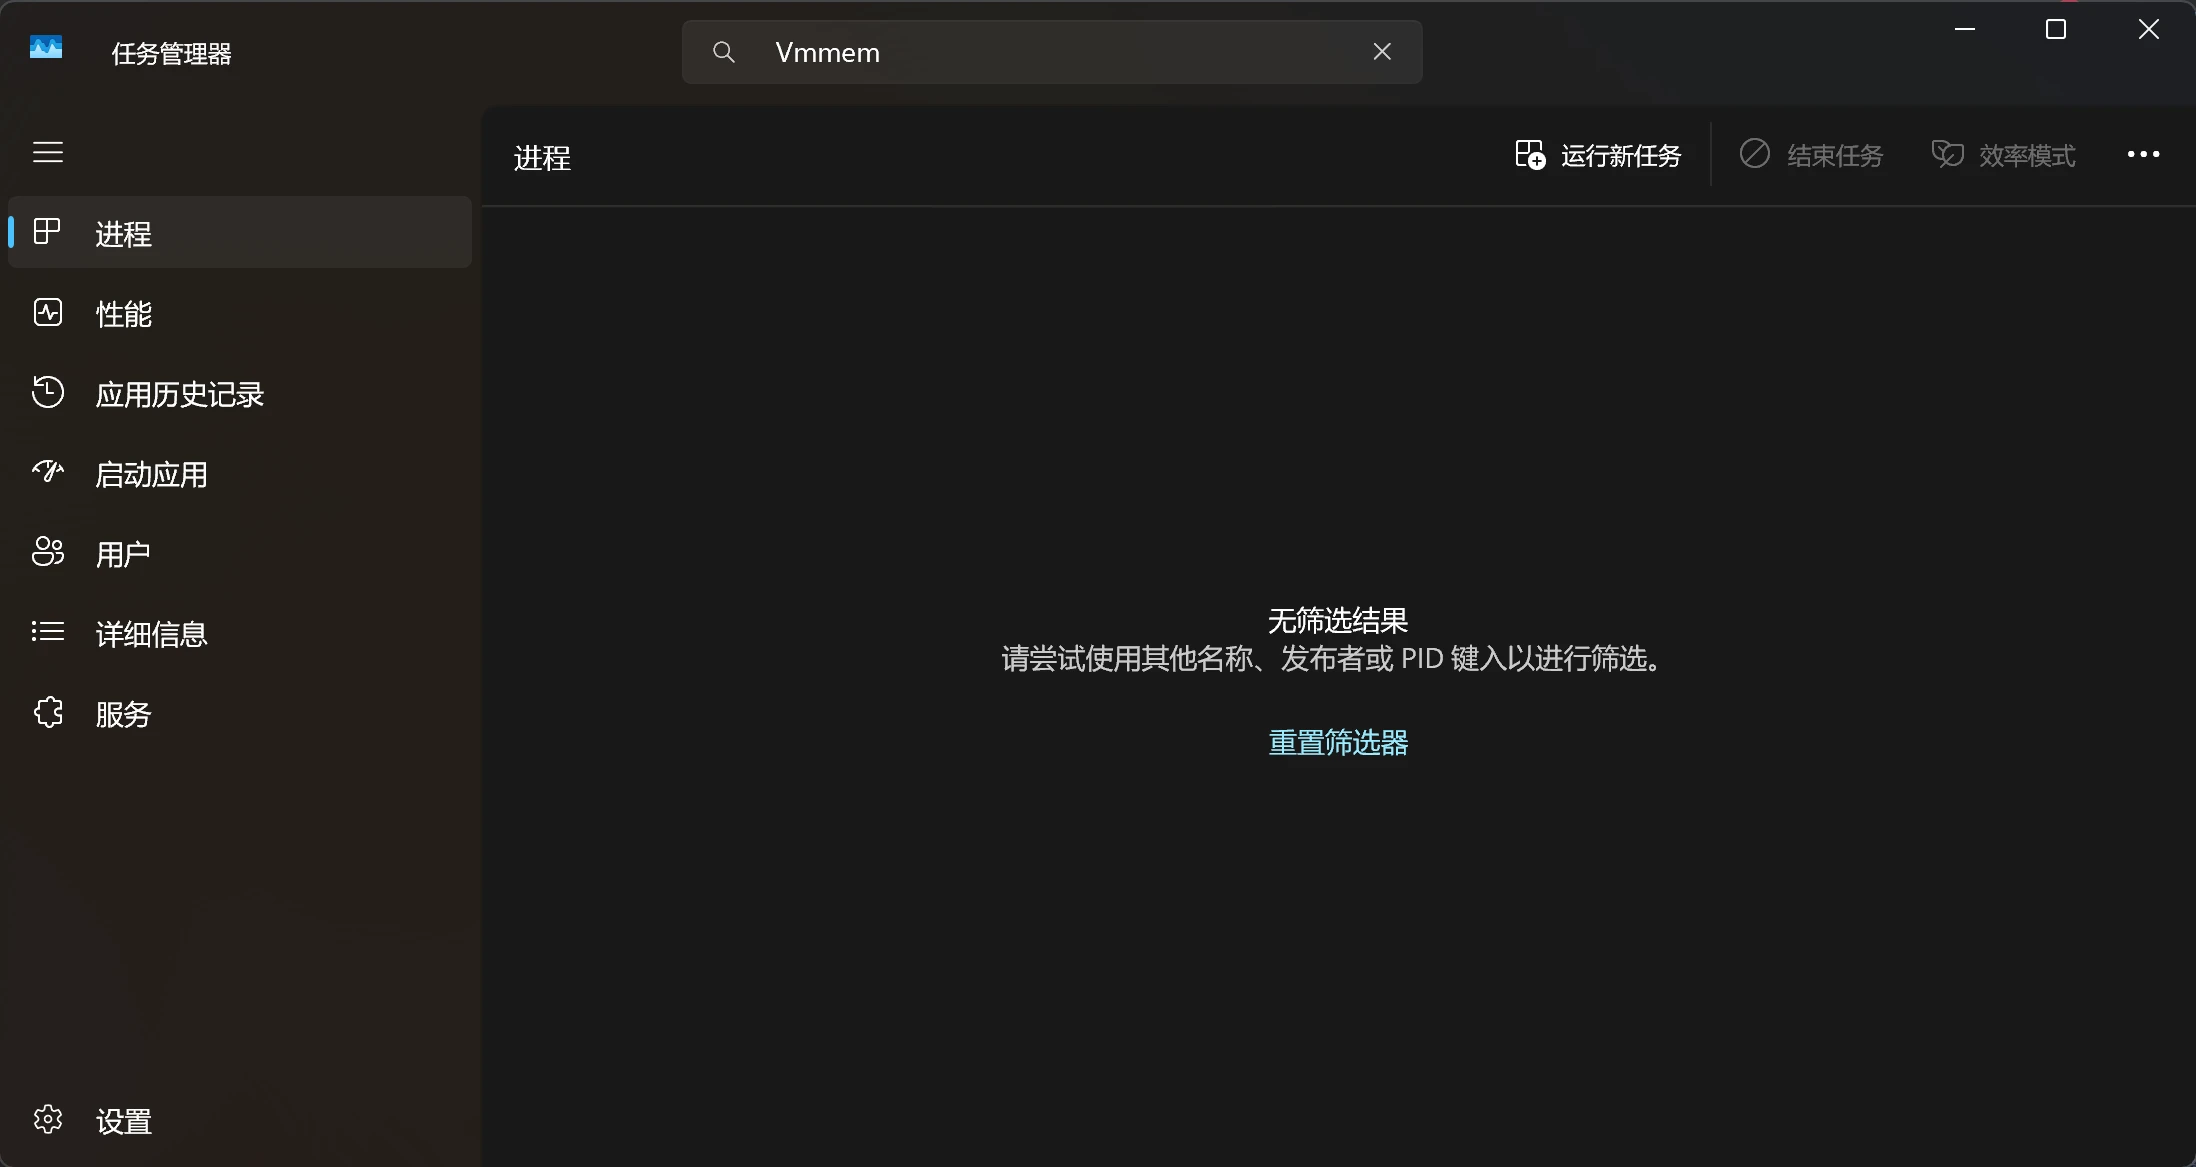Switch to Details (详细信息) list icon
2196x1167 pixels.
click(x=48, y=632)
